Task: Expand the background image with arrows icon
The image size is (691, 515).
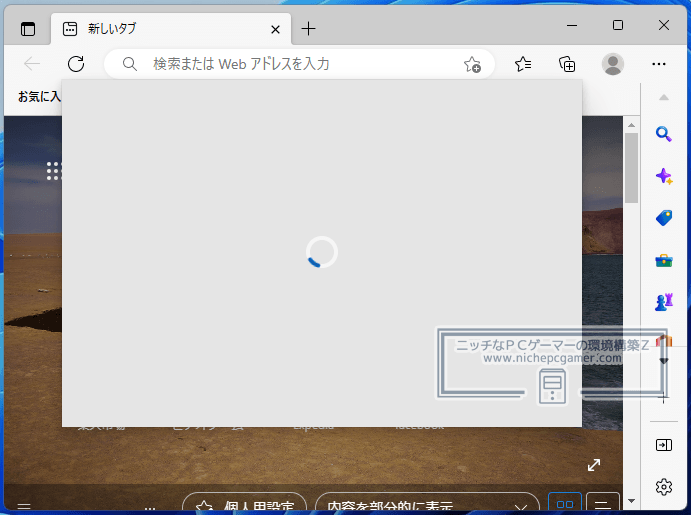Action: (594, 465)
